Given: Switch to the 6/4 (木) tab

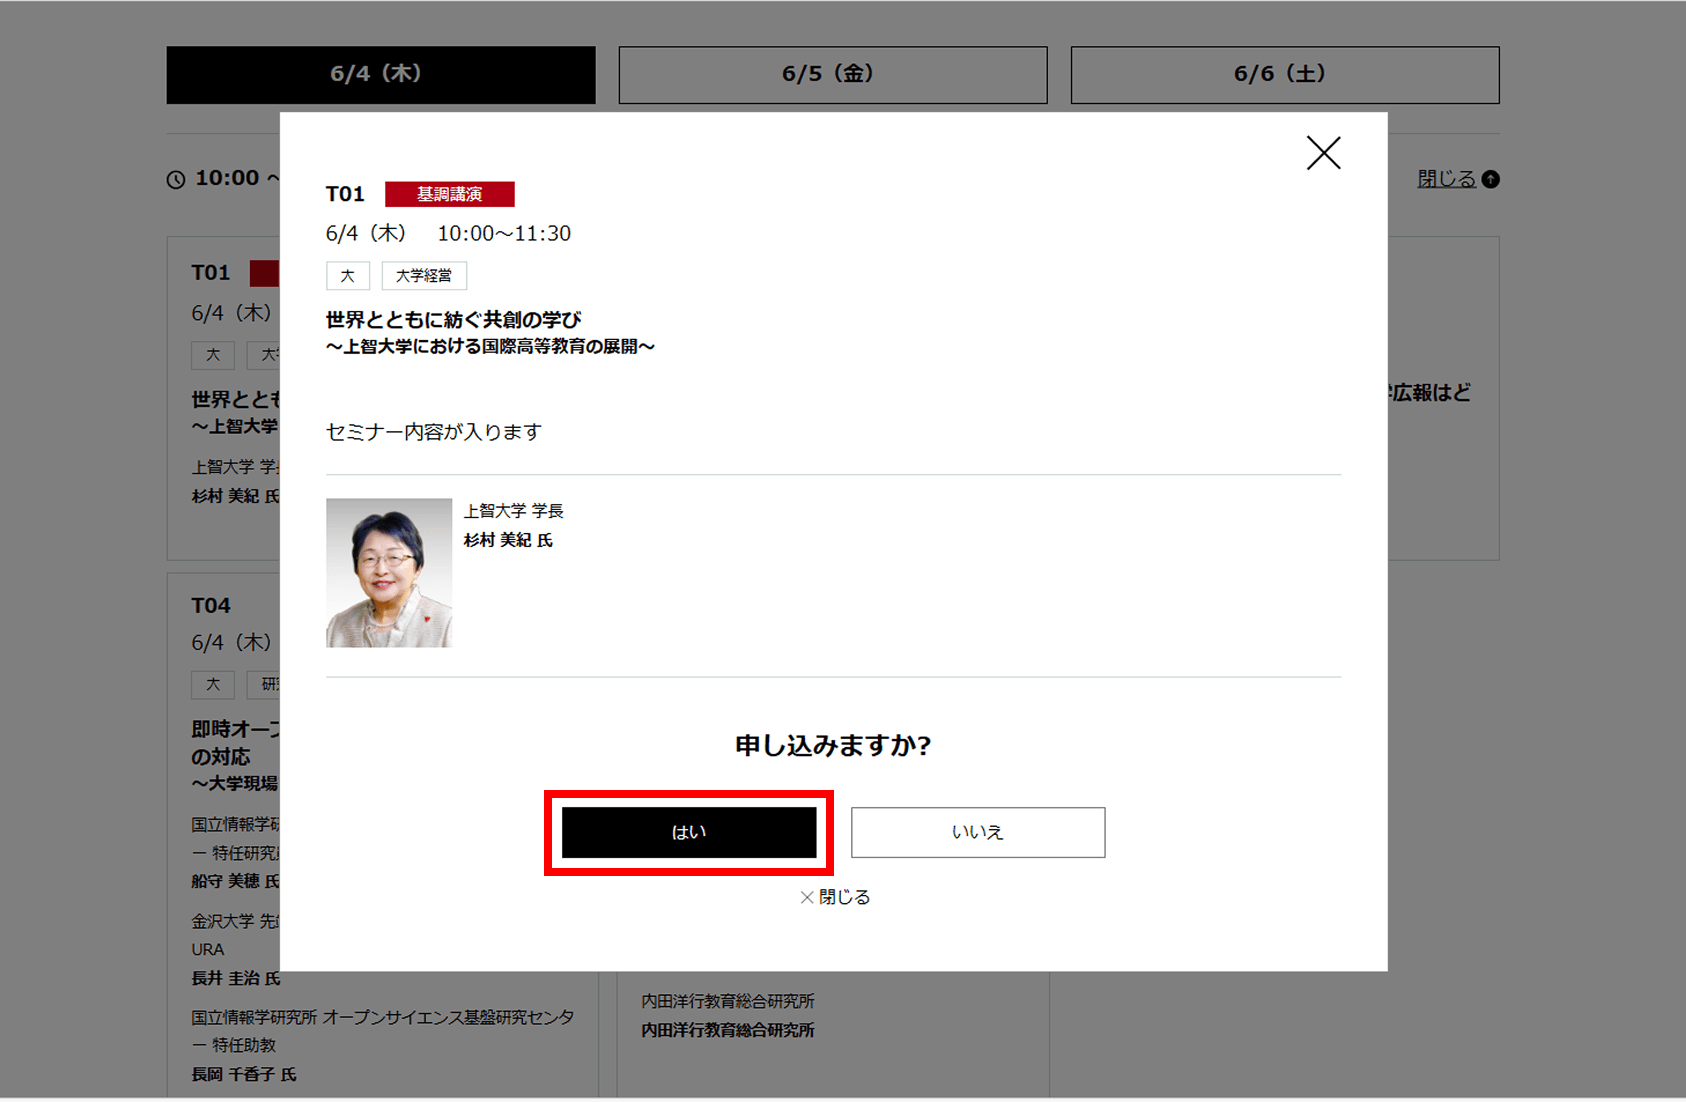Looking at the screenshot, I should point(380,74).
